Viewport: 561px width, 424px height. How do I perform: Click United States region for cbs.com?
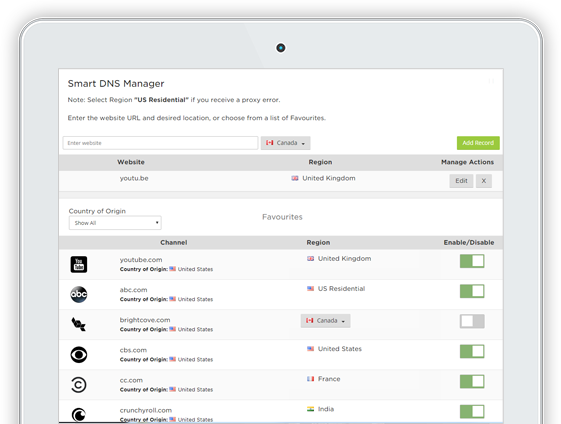(340, 349)
